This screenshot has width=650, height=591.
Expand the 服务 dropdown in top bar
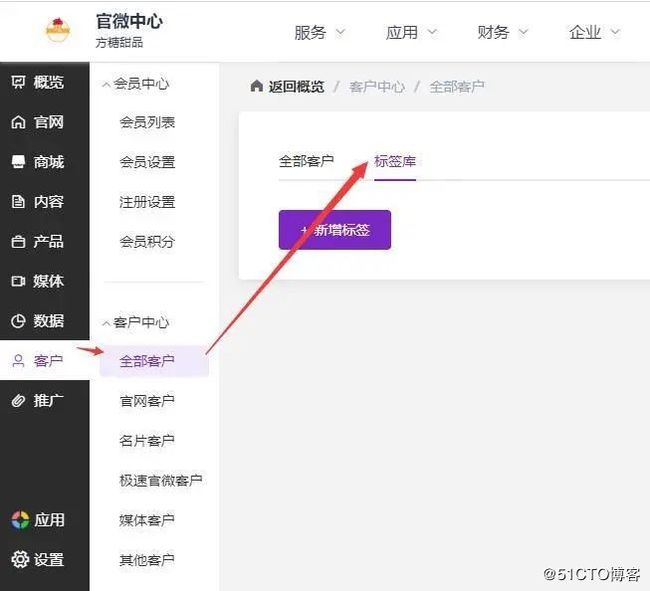click(319, 32)
